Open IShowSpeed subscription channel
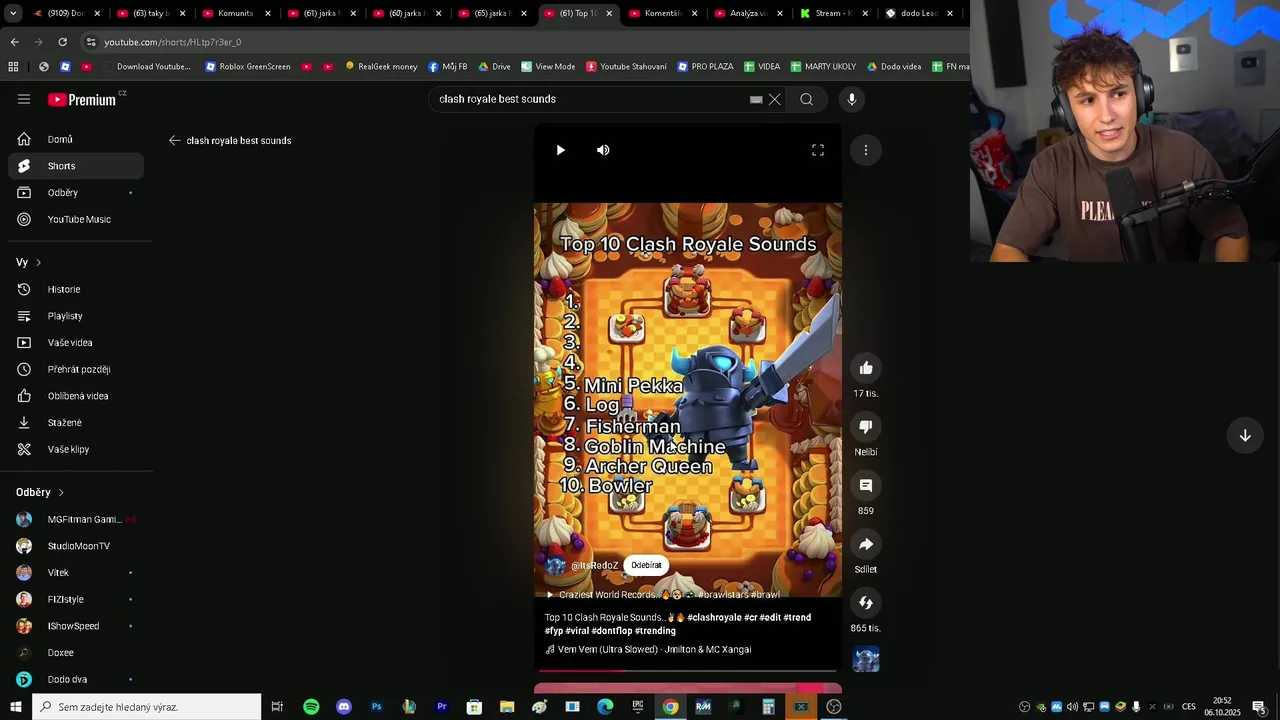 point(76,626)
